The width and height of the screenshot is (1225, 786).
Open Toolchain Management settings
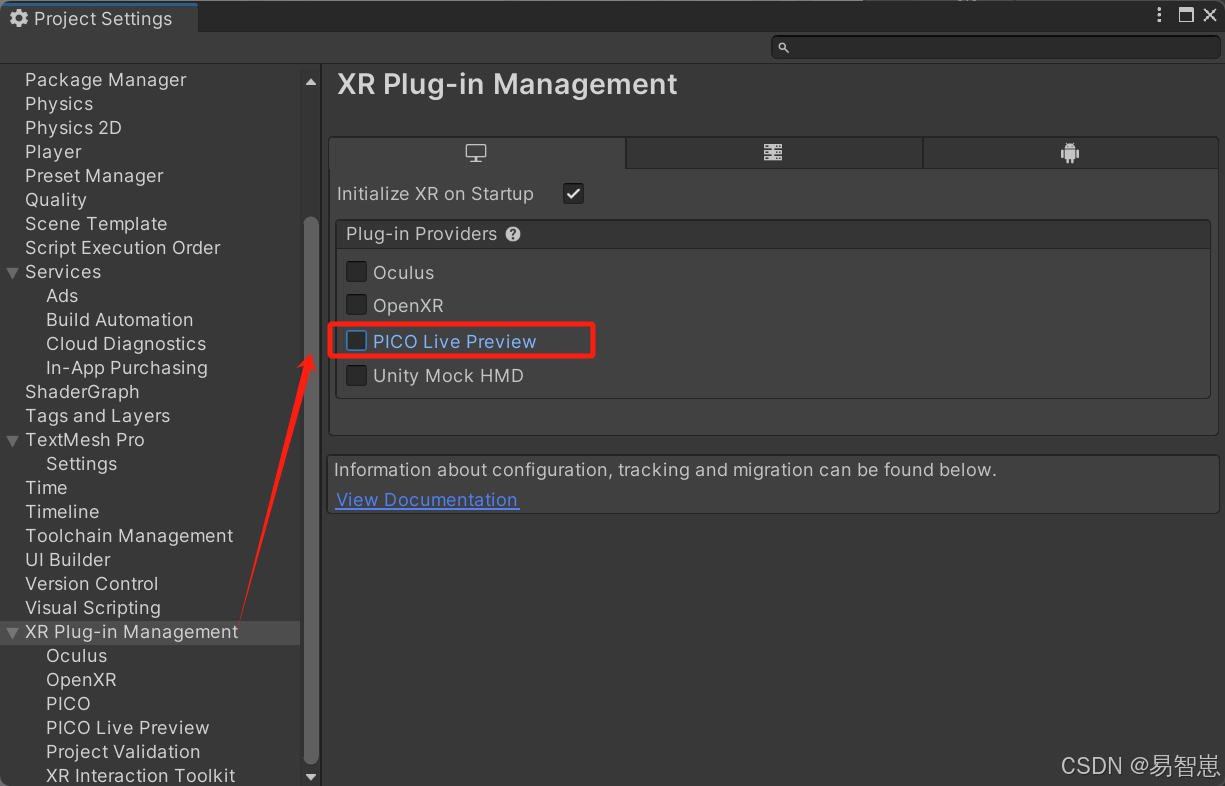[x=129, y=536]
